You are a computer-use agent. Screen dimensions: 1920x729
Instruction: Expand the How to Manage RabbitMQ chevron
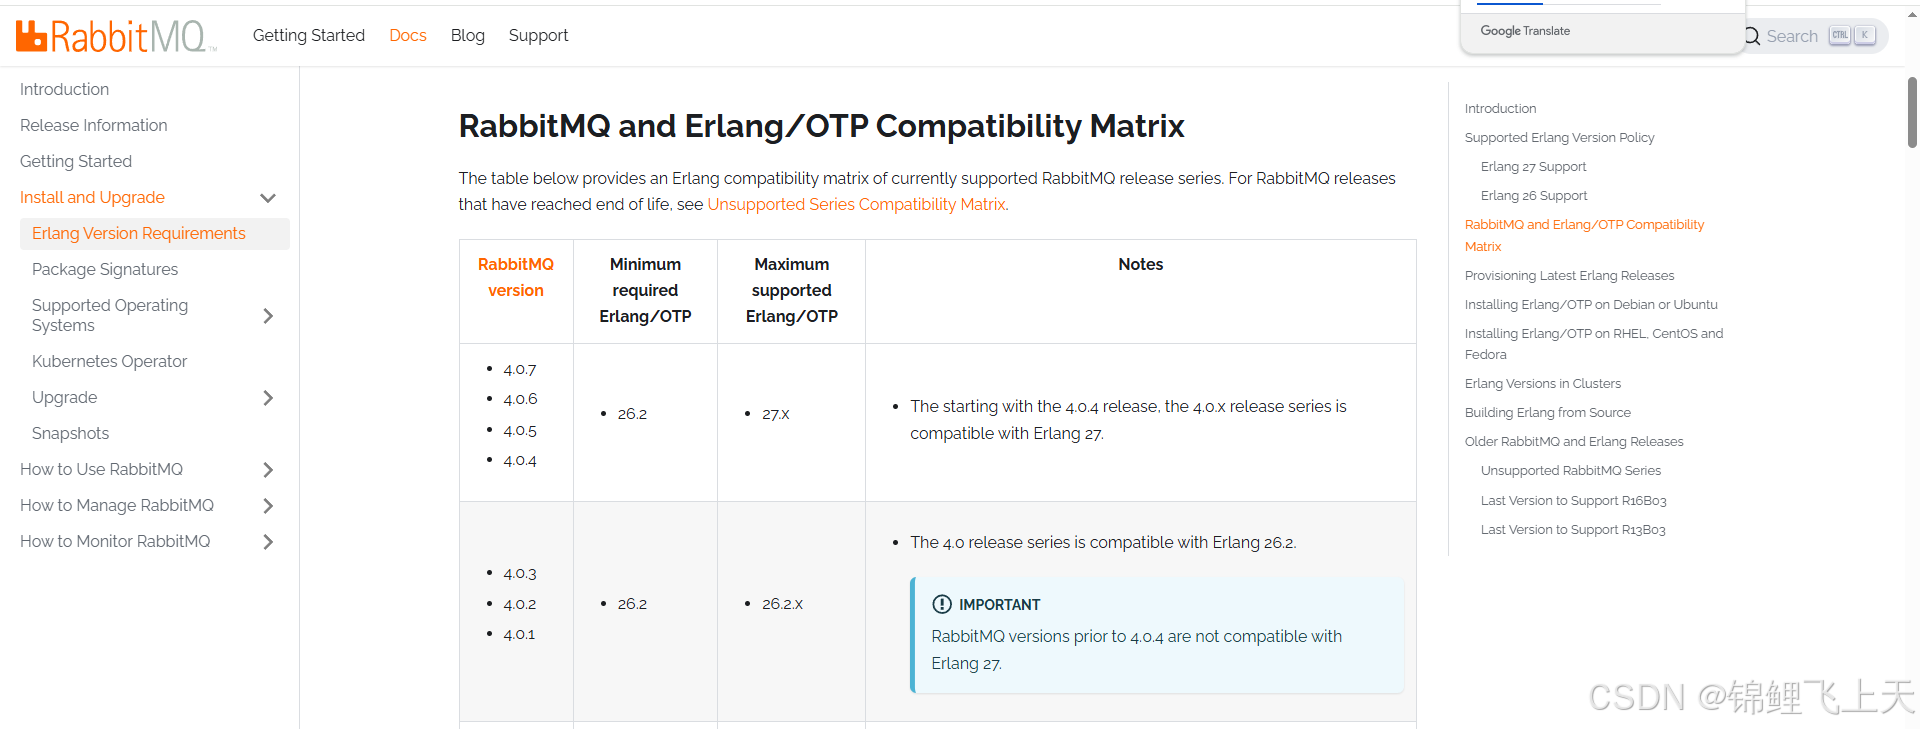point(268,506)
